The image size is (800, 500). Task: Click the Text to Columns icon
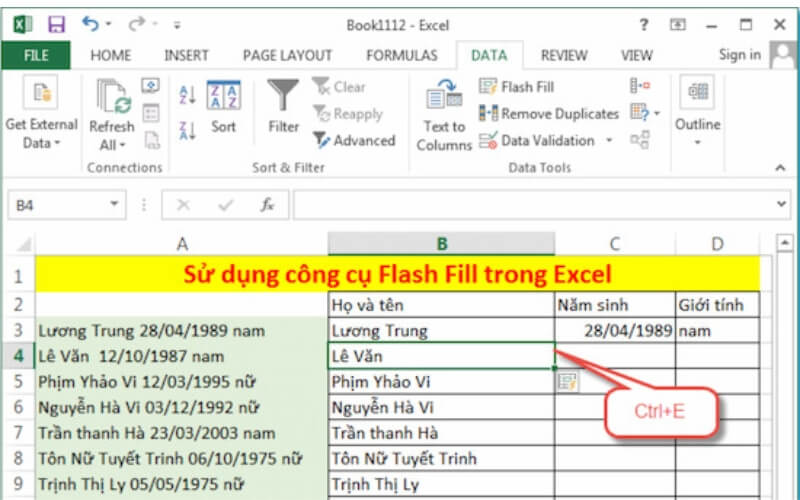point(444,96)
